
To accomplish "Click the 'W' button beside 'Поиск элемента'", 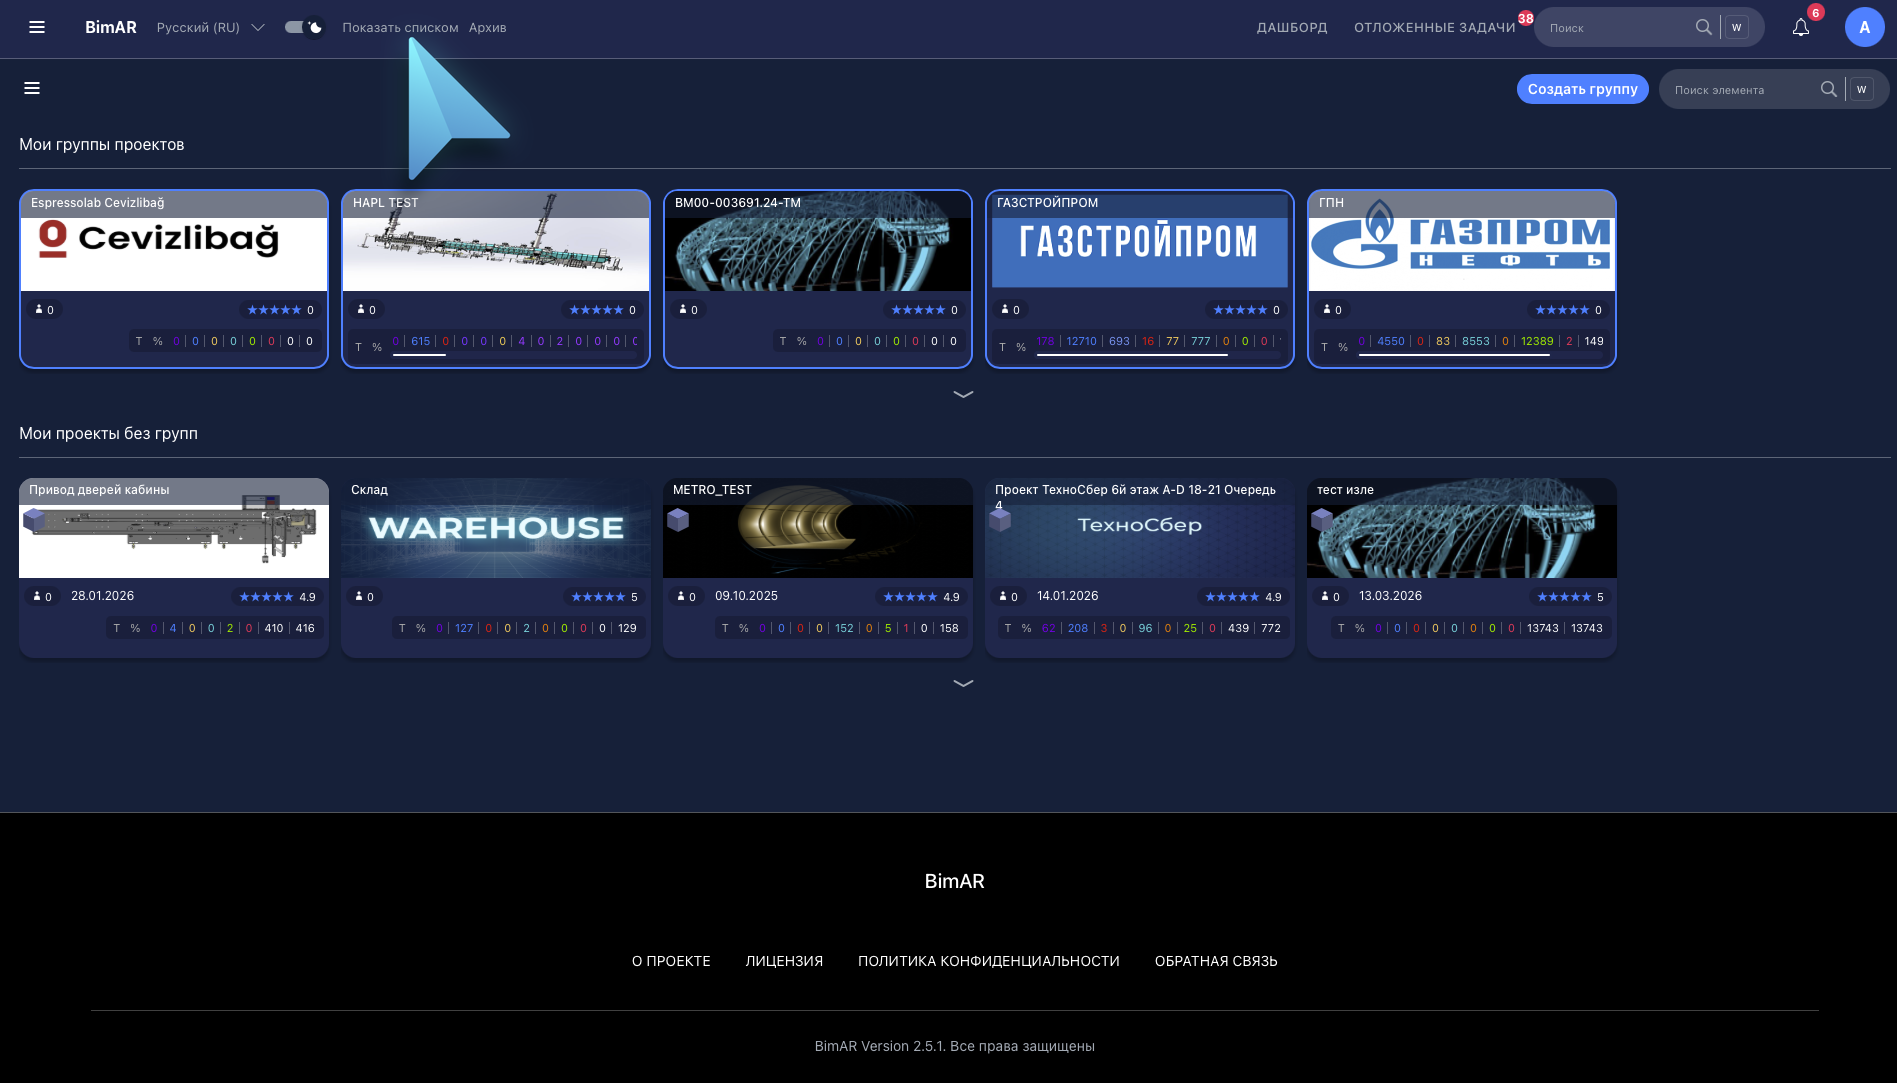I will 1861,89.
